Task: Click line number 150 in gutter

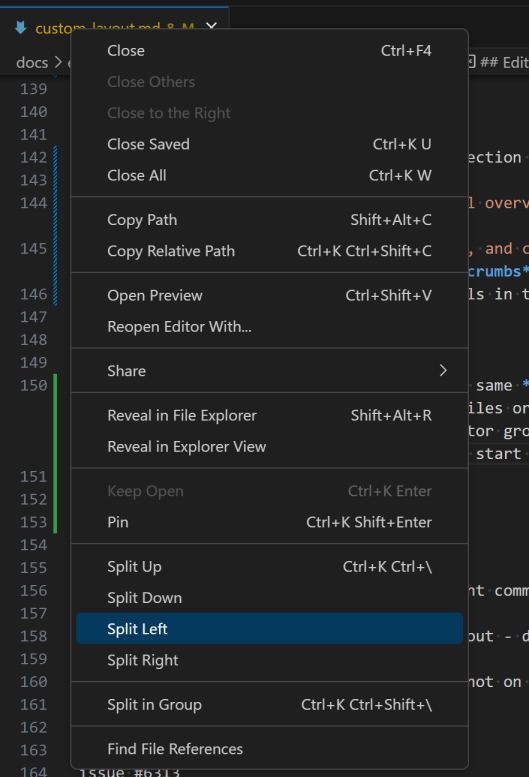Action: (34, 386)
